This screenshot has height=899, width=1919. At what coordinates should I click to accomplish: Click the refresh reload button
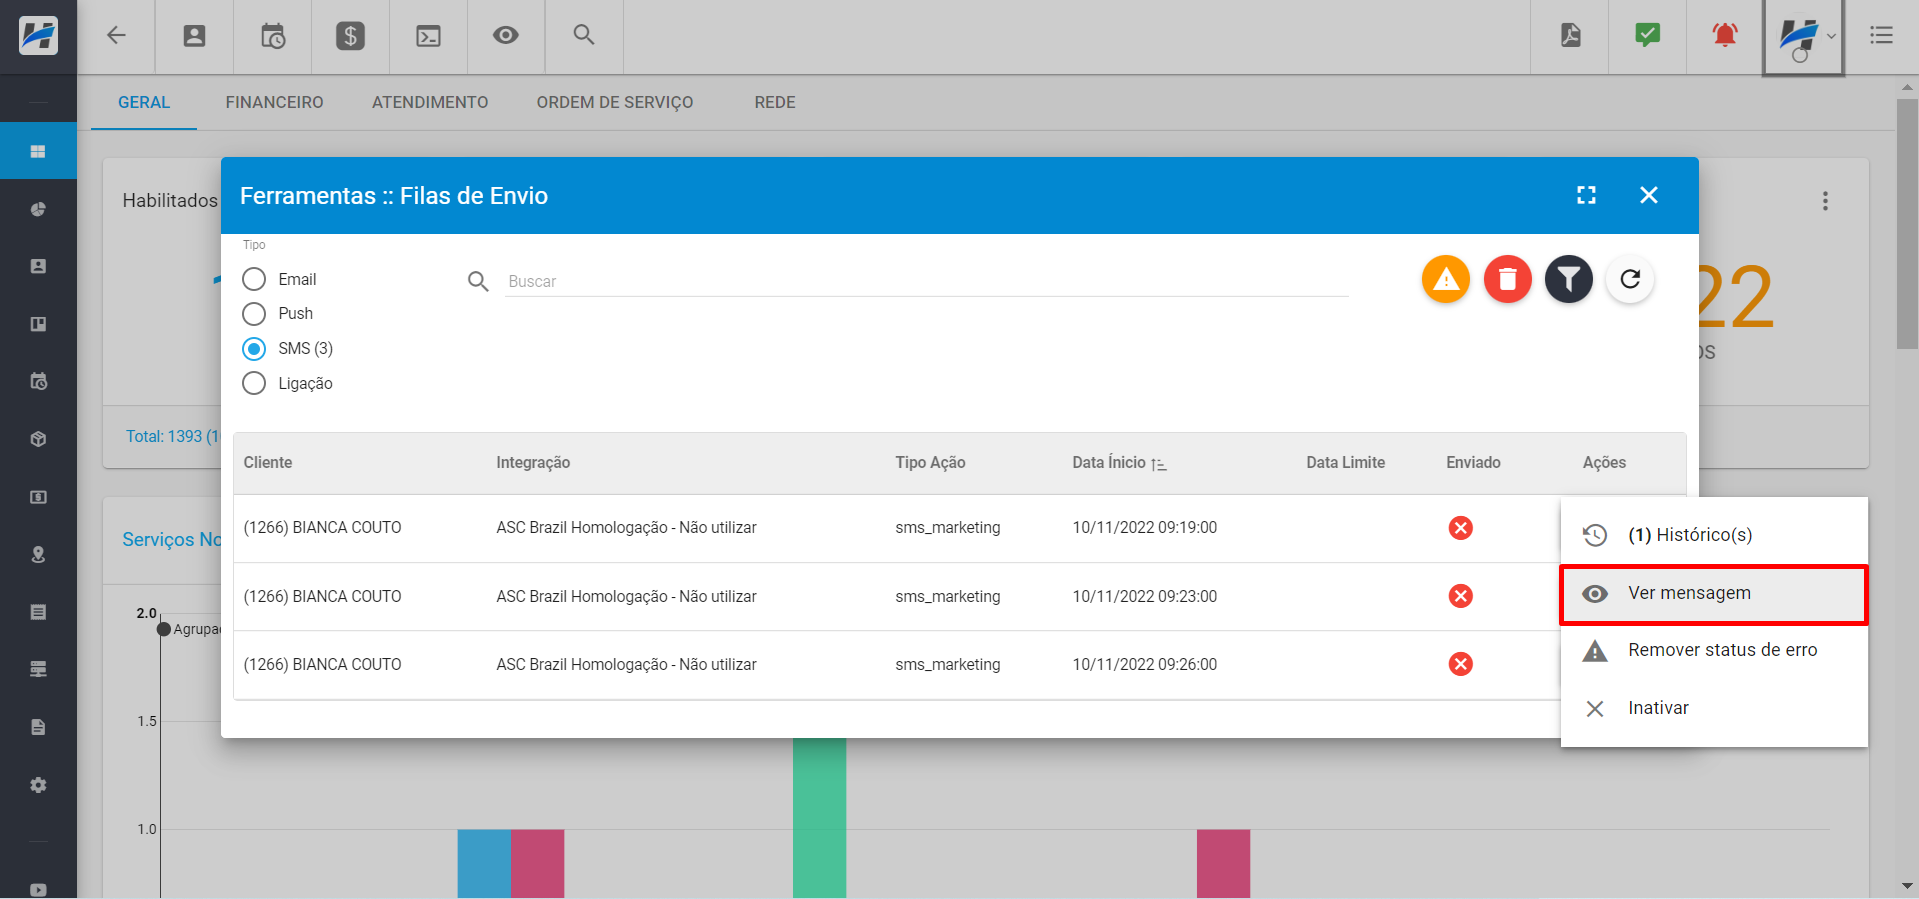[1630, 279]
